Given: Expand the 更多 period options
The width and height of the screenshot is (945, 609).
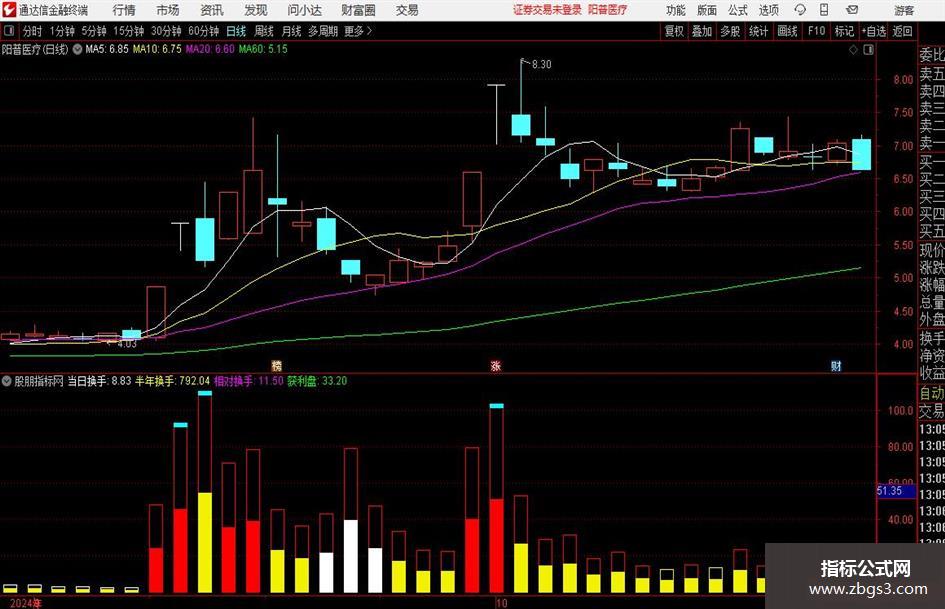Looking at the screenshot, I should (x=358, y=31).
